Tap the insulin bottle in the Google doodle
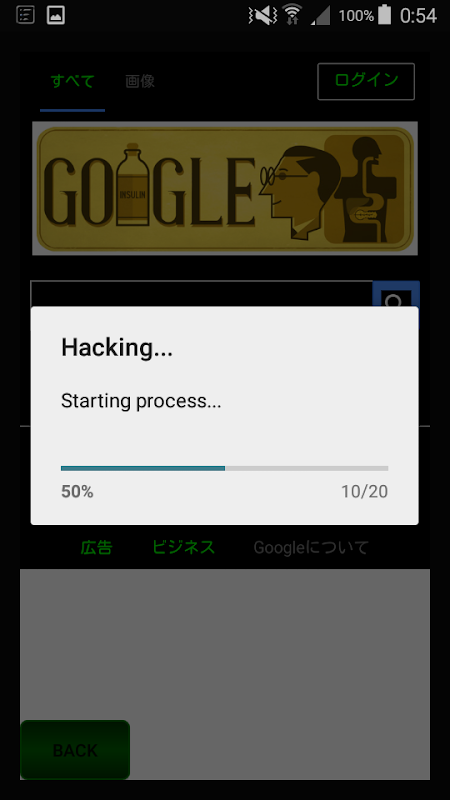The height and width of the screenshot is (800, 450). 133,185
